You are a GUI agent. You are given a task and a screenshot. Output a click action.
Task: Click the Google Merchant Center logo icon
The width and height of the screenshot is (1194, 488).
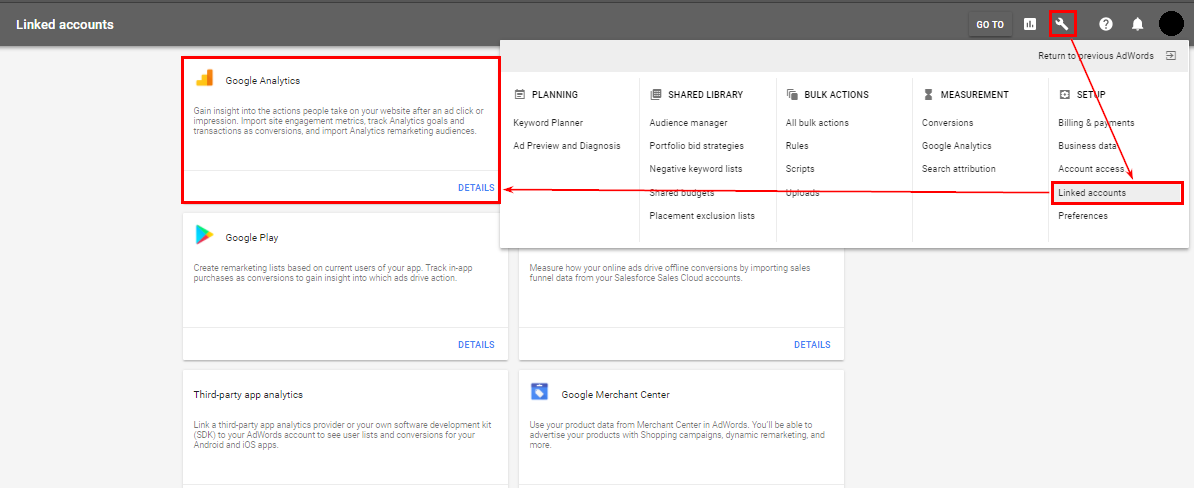[x=539, y=393]
